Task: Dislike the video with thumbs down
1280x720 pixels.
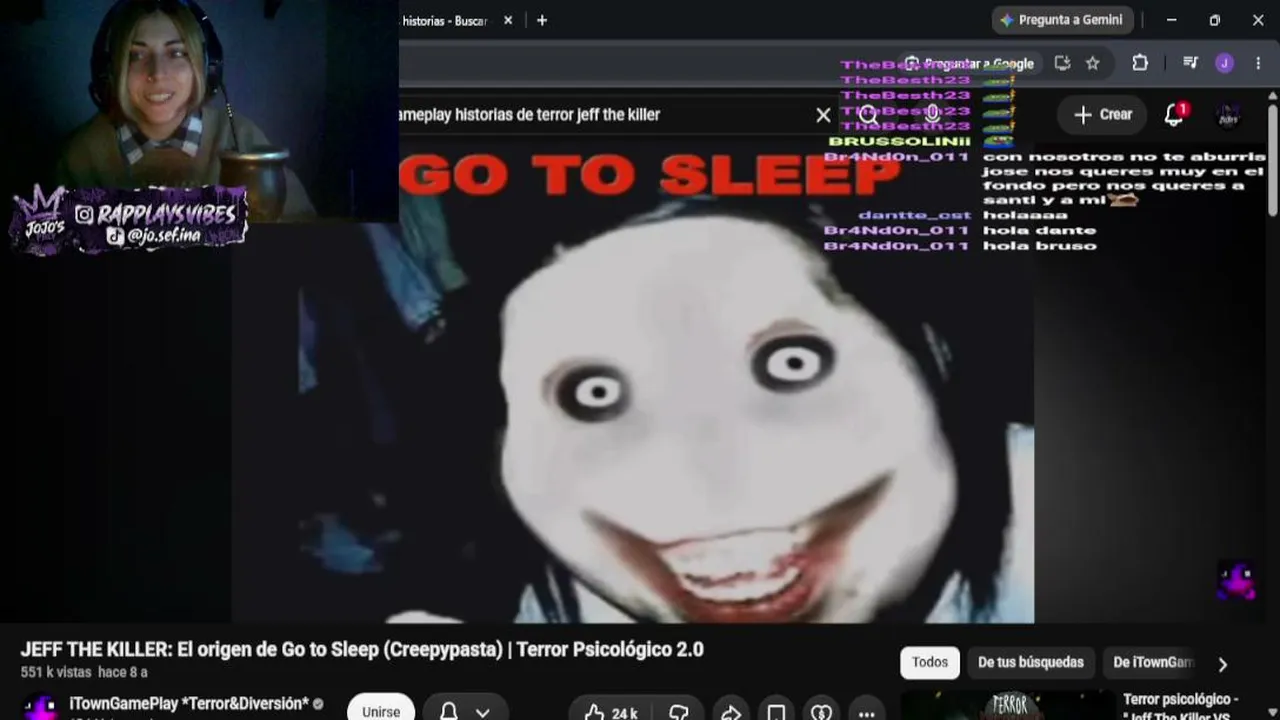Action: tap(679, 712)
